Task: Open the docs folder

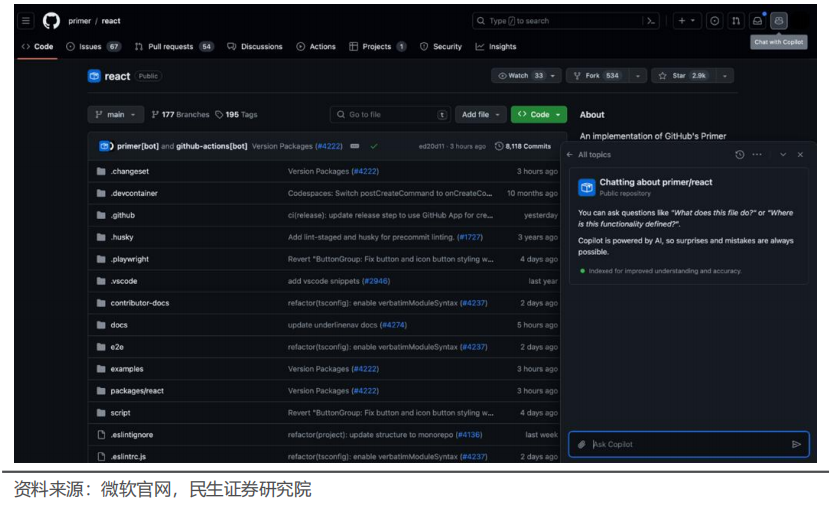Action: pos(119,325)
